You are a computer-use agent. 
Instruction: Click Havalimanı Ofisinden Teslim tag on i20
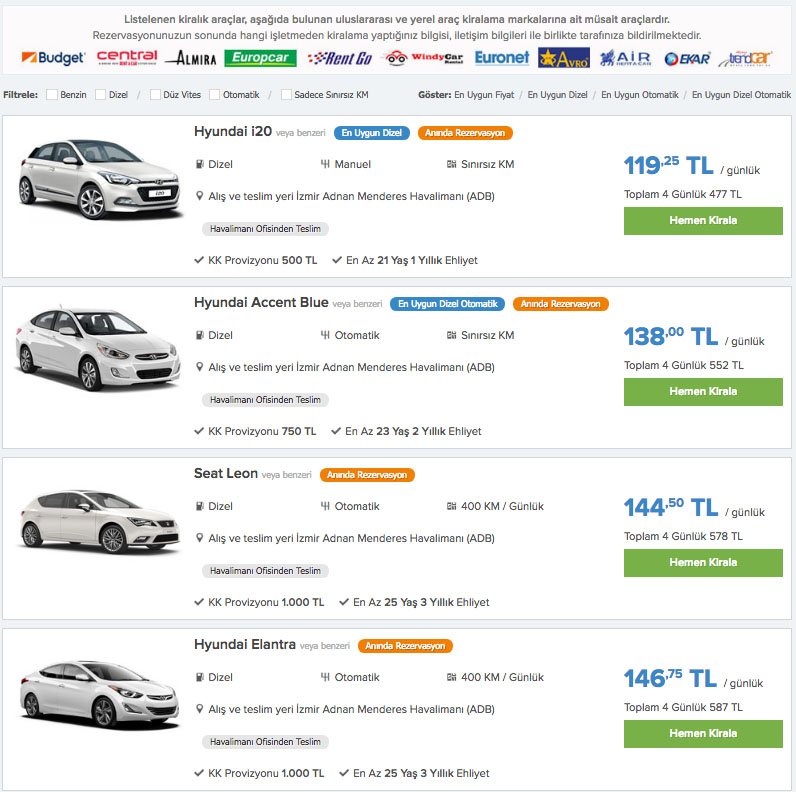point(266,229)
